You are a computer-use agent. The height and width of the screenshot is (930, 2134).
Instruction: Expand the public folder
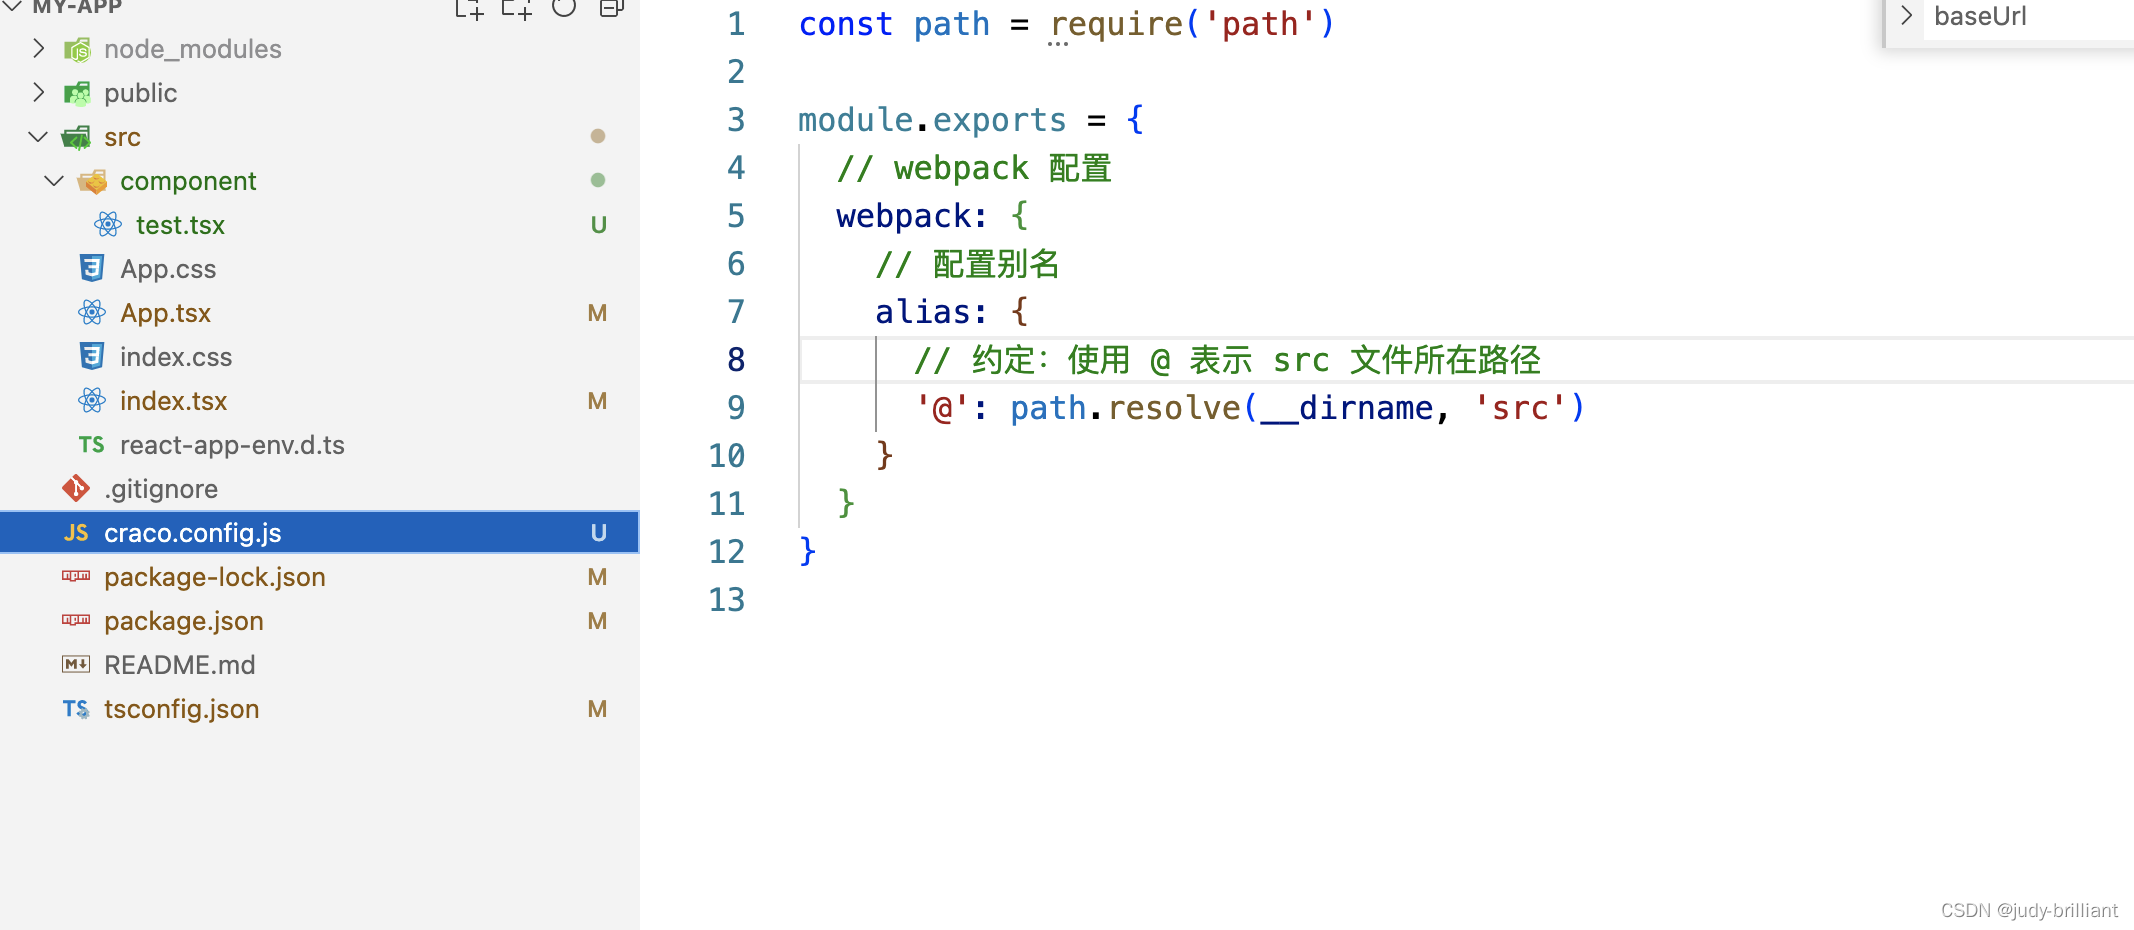[x=38, y=92]
